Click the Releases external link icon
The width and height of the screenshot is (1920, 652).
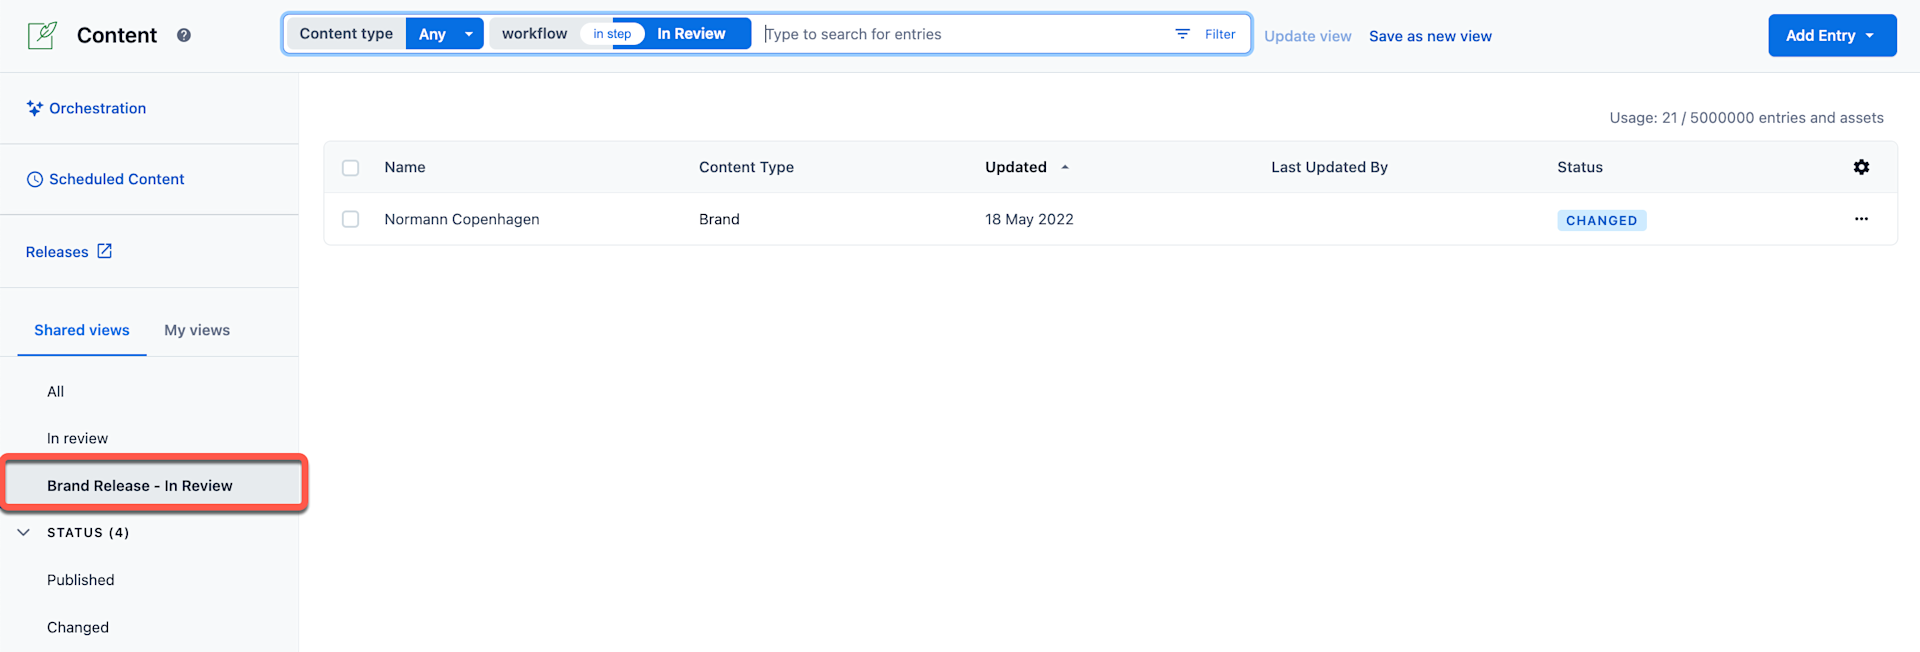tap(104, 251)
